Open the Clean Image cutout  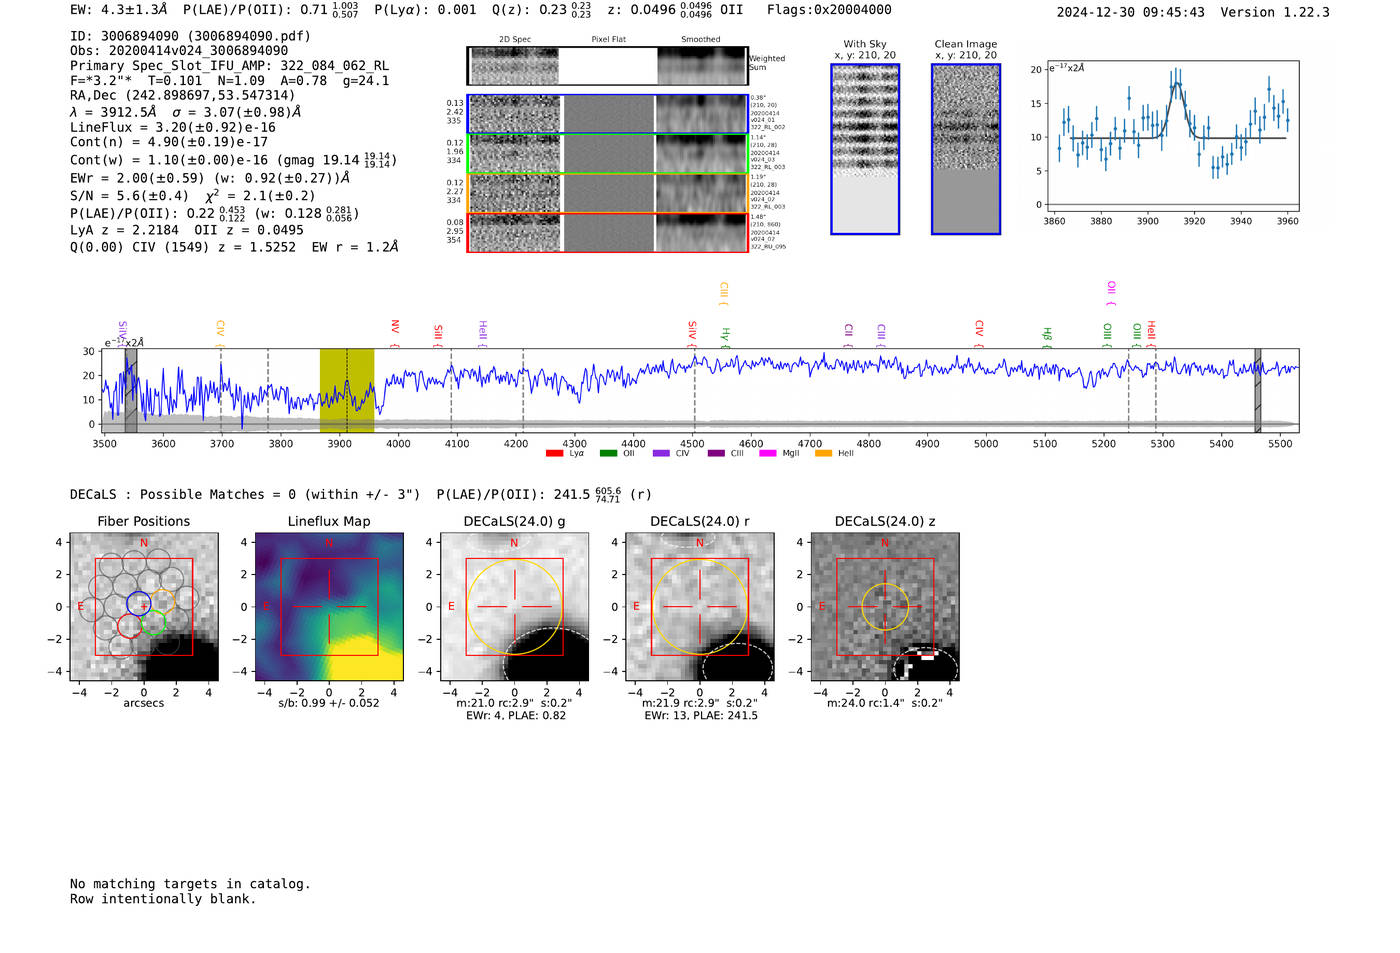966,149
